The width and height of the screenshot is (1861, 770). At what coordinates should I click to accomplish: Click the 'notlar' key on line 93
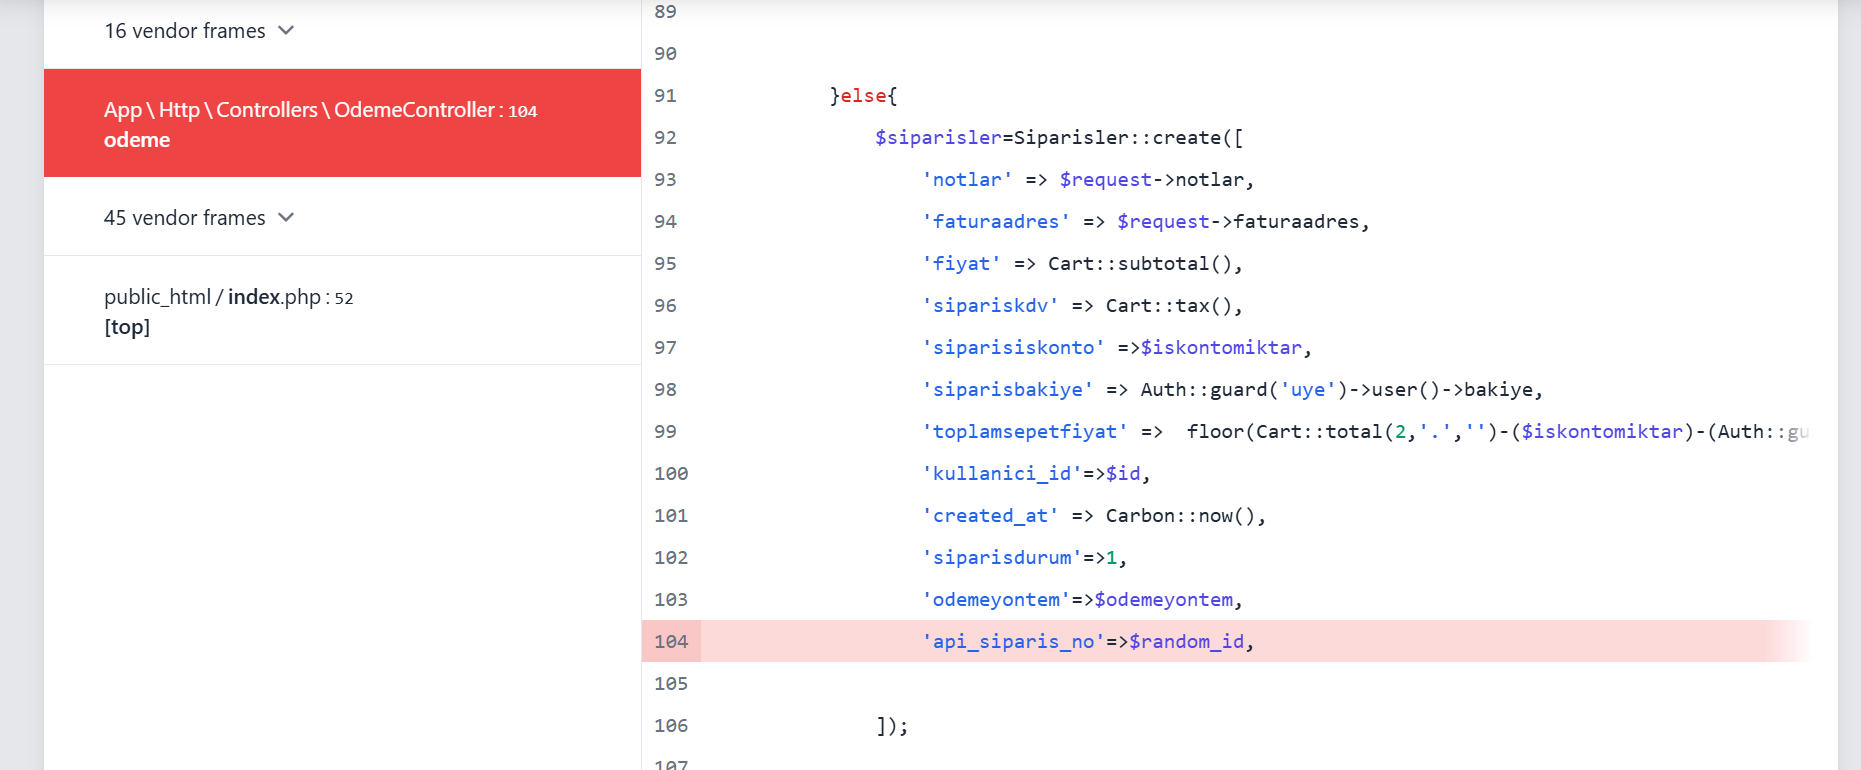tap(967, 179)
